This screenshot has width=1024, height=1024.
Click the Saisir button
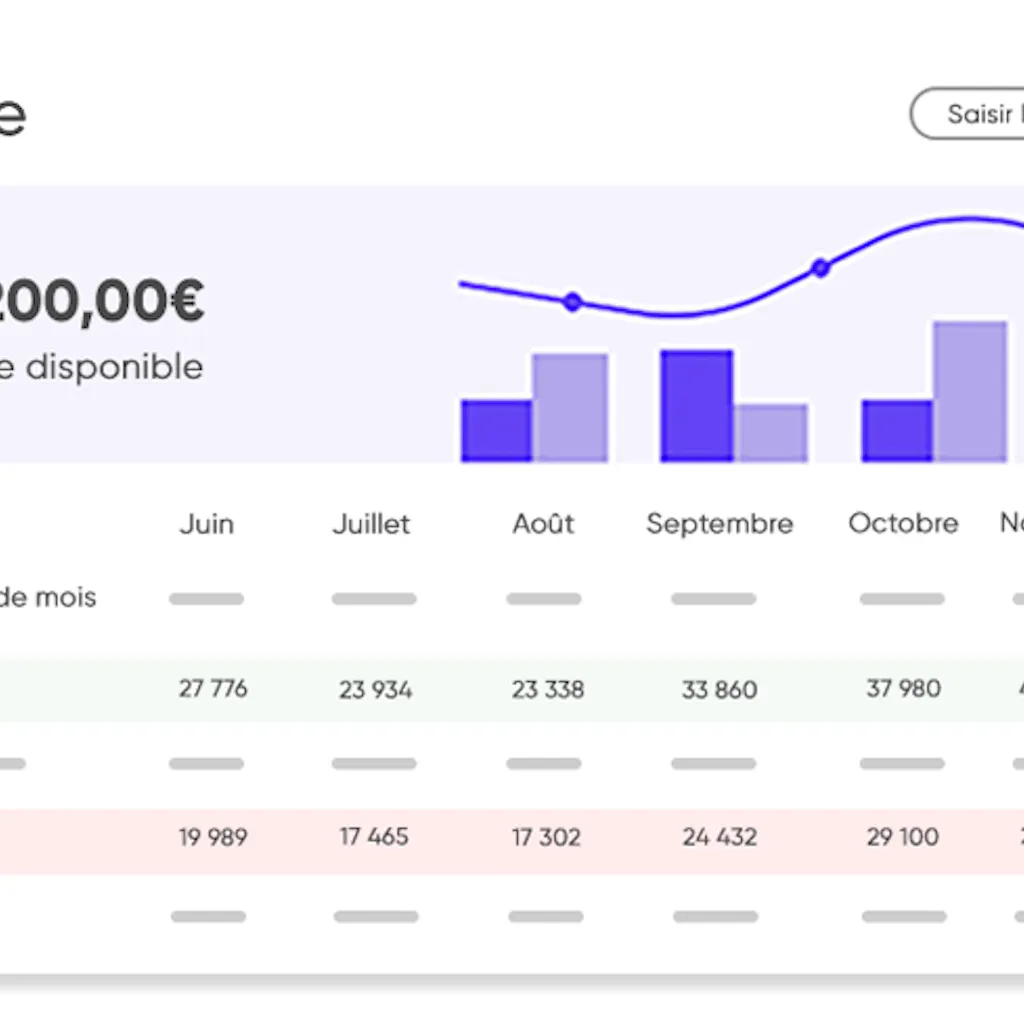968,114
